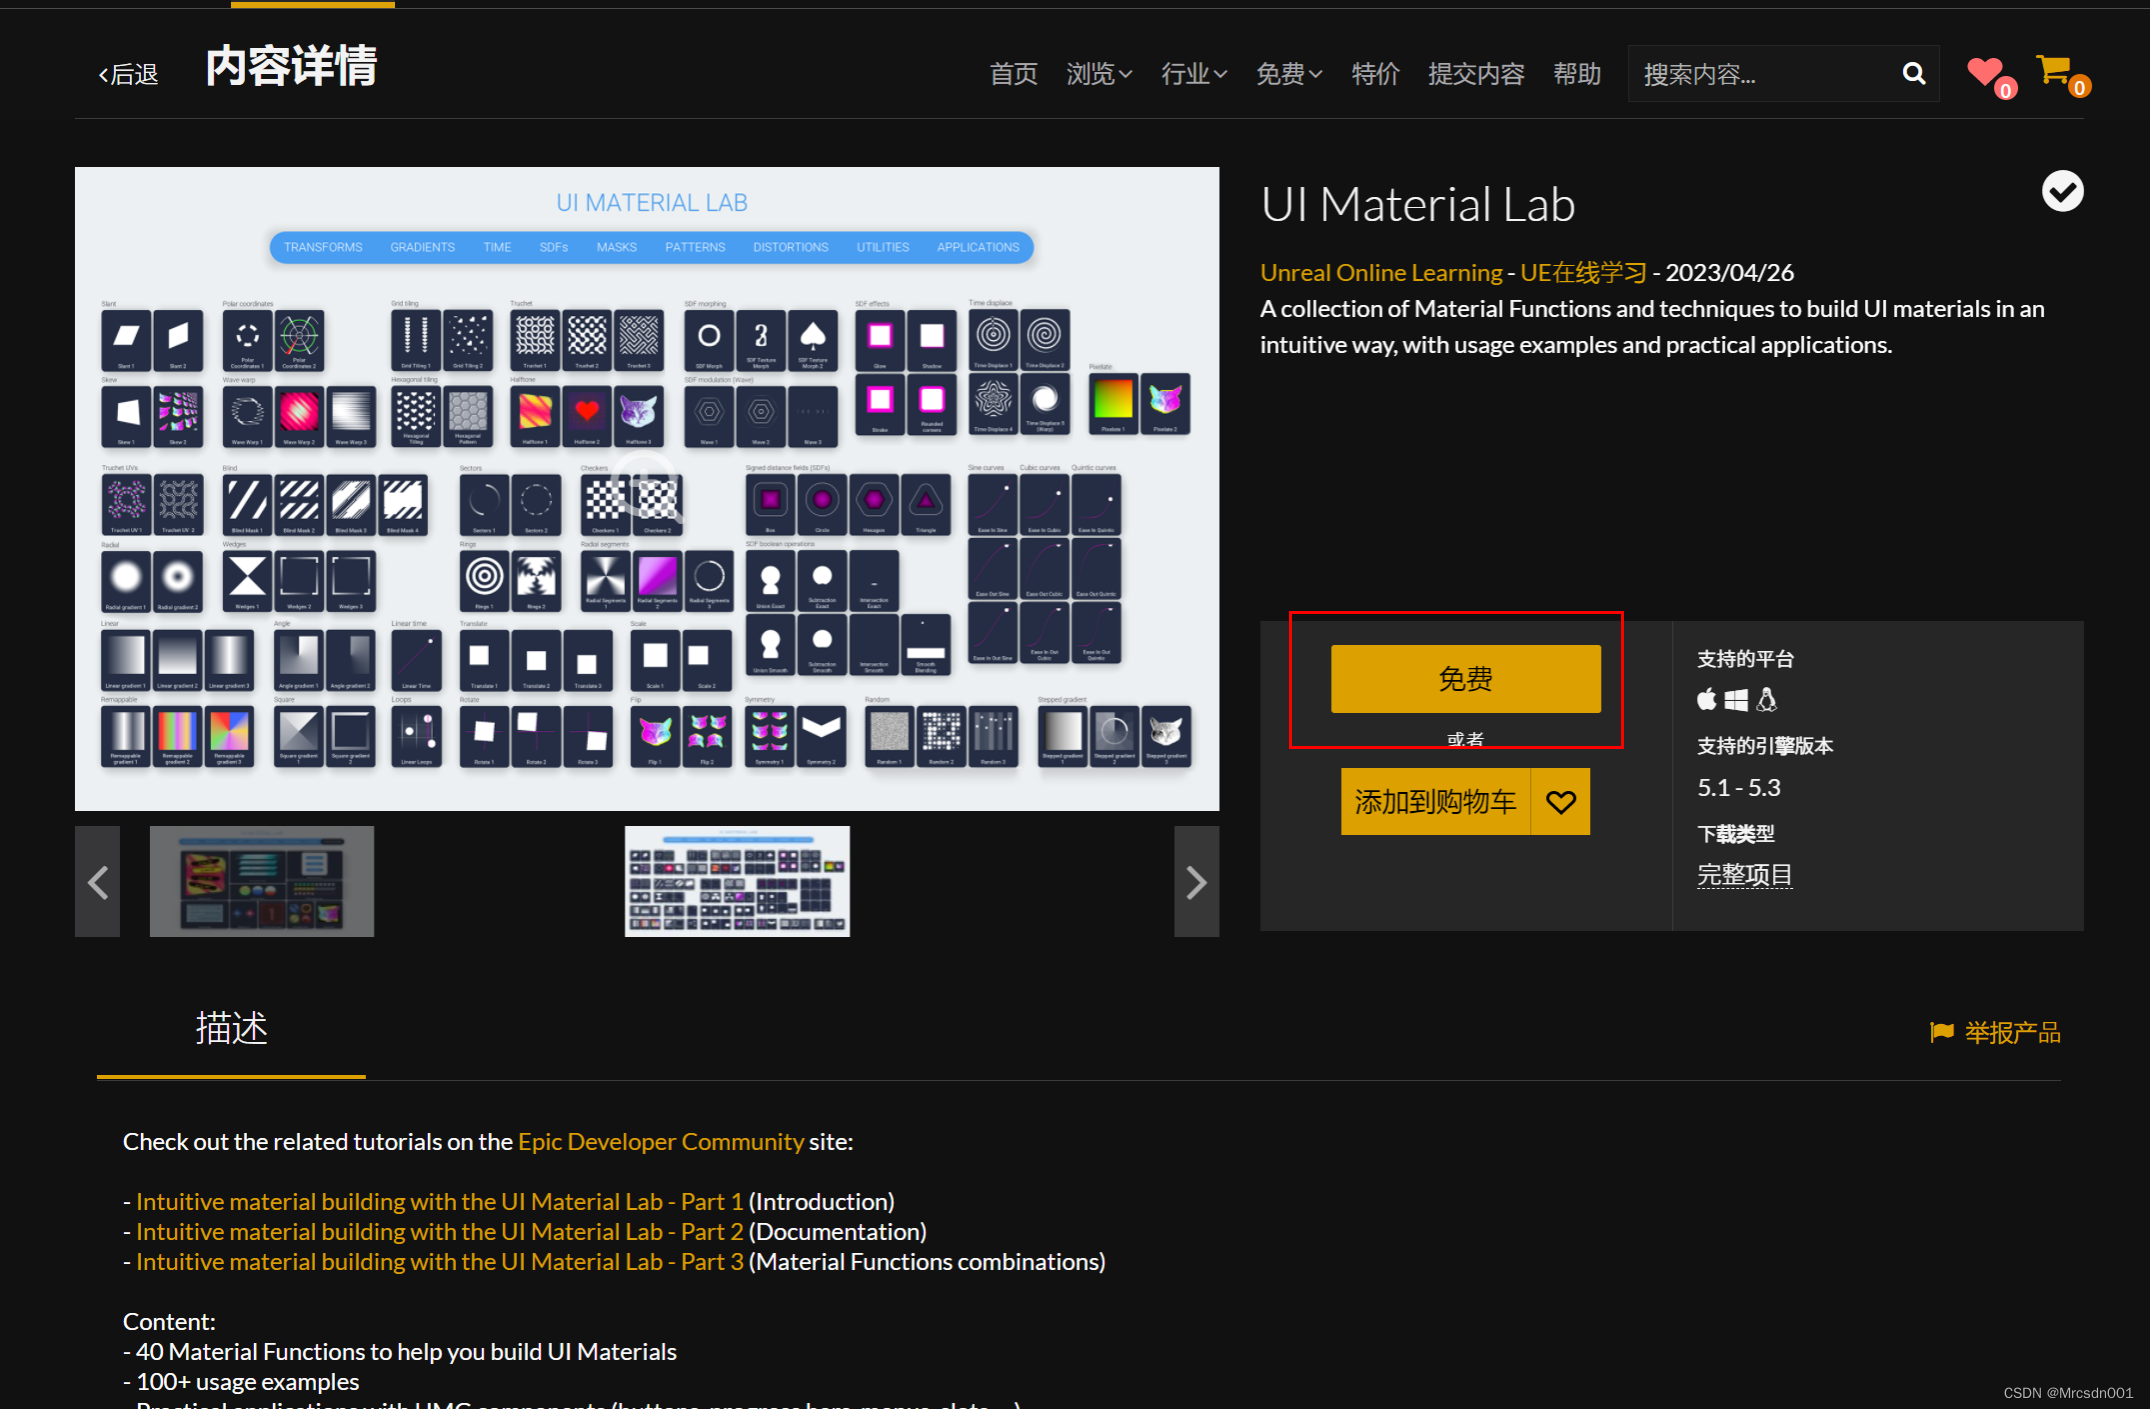Click 添加到购物车 button
2150x1409 pixels.
[1435, 801]
